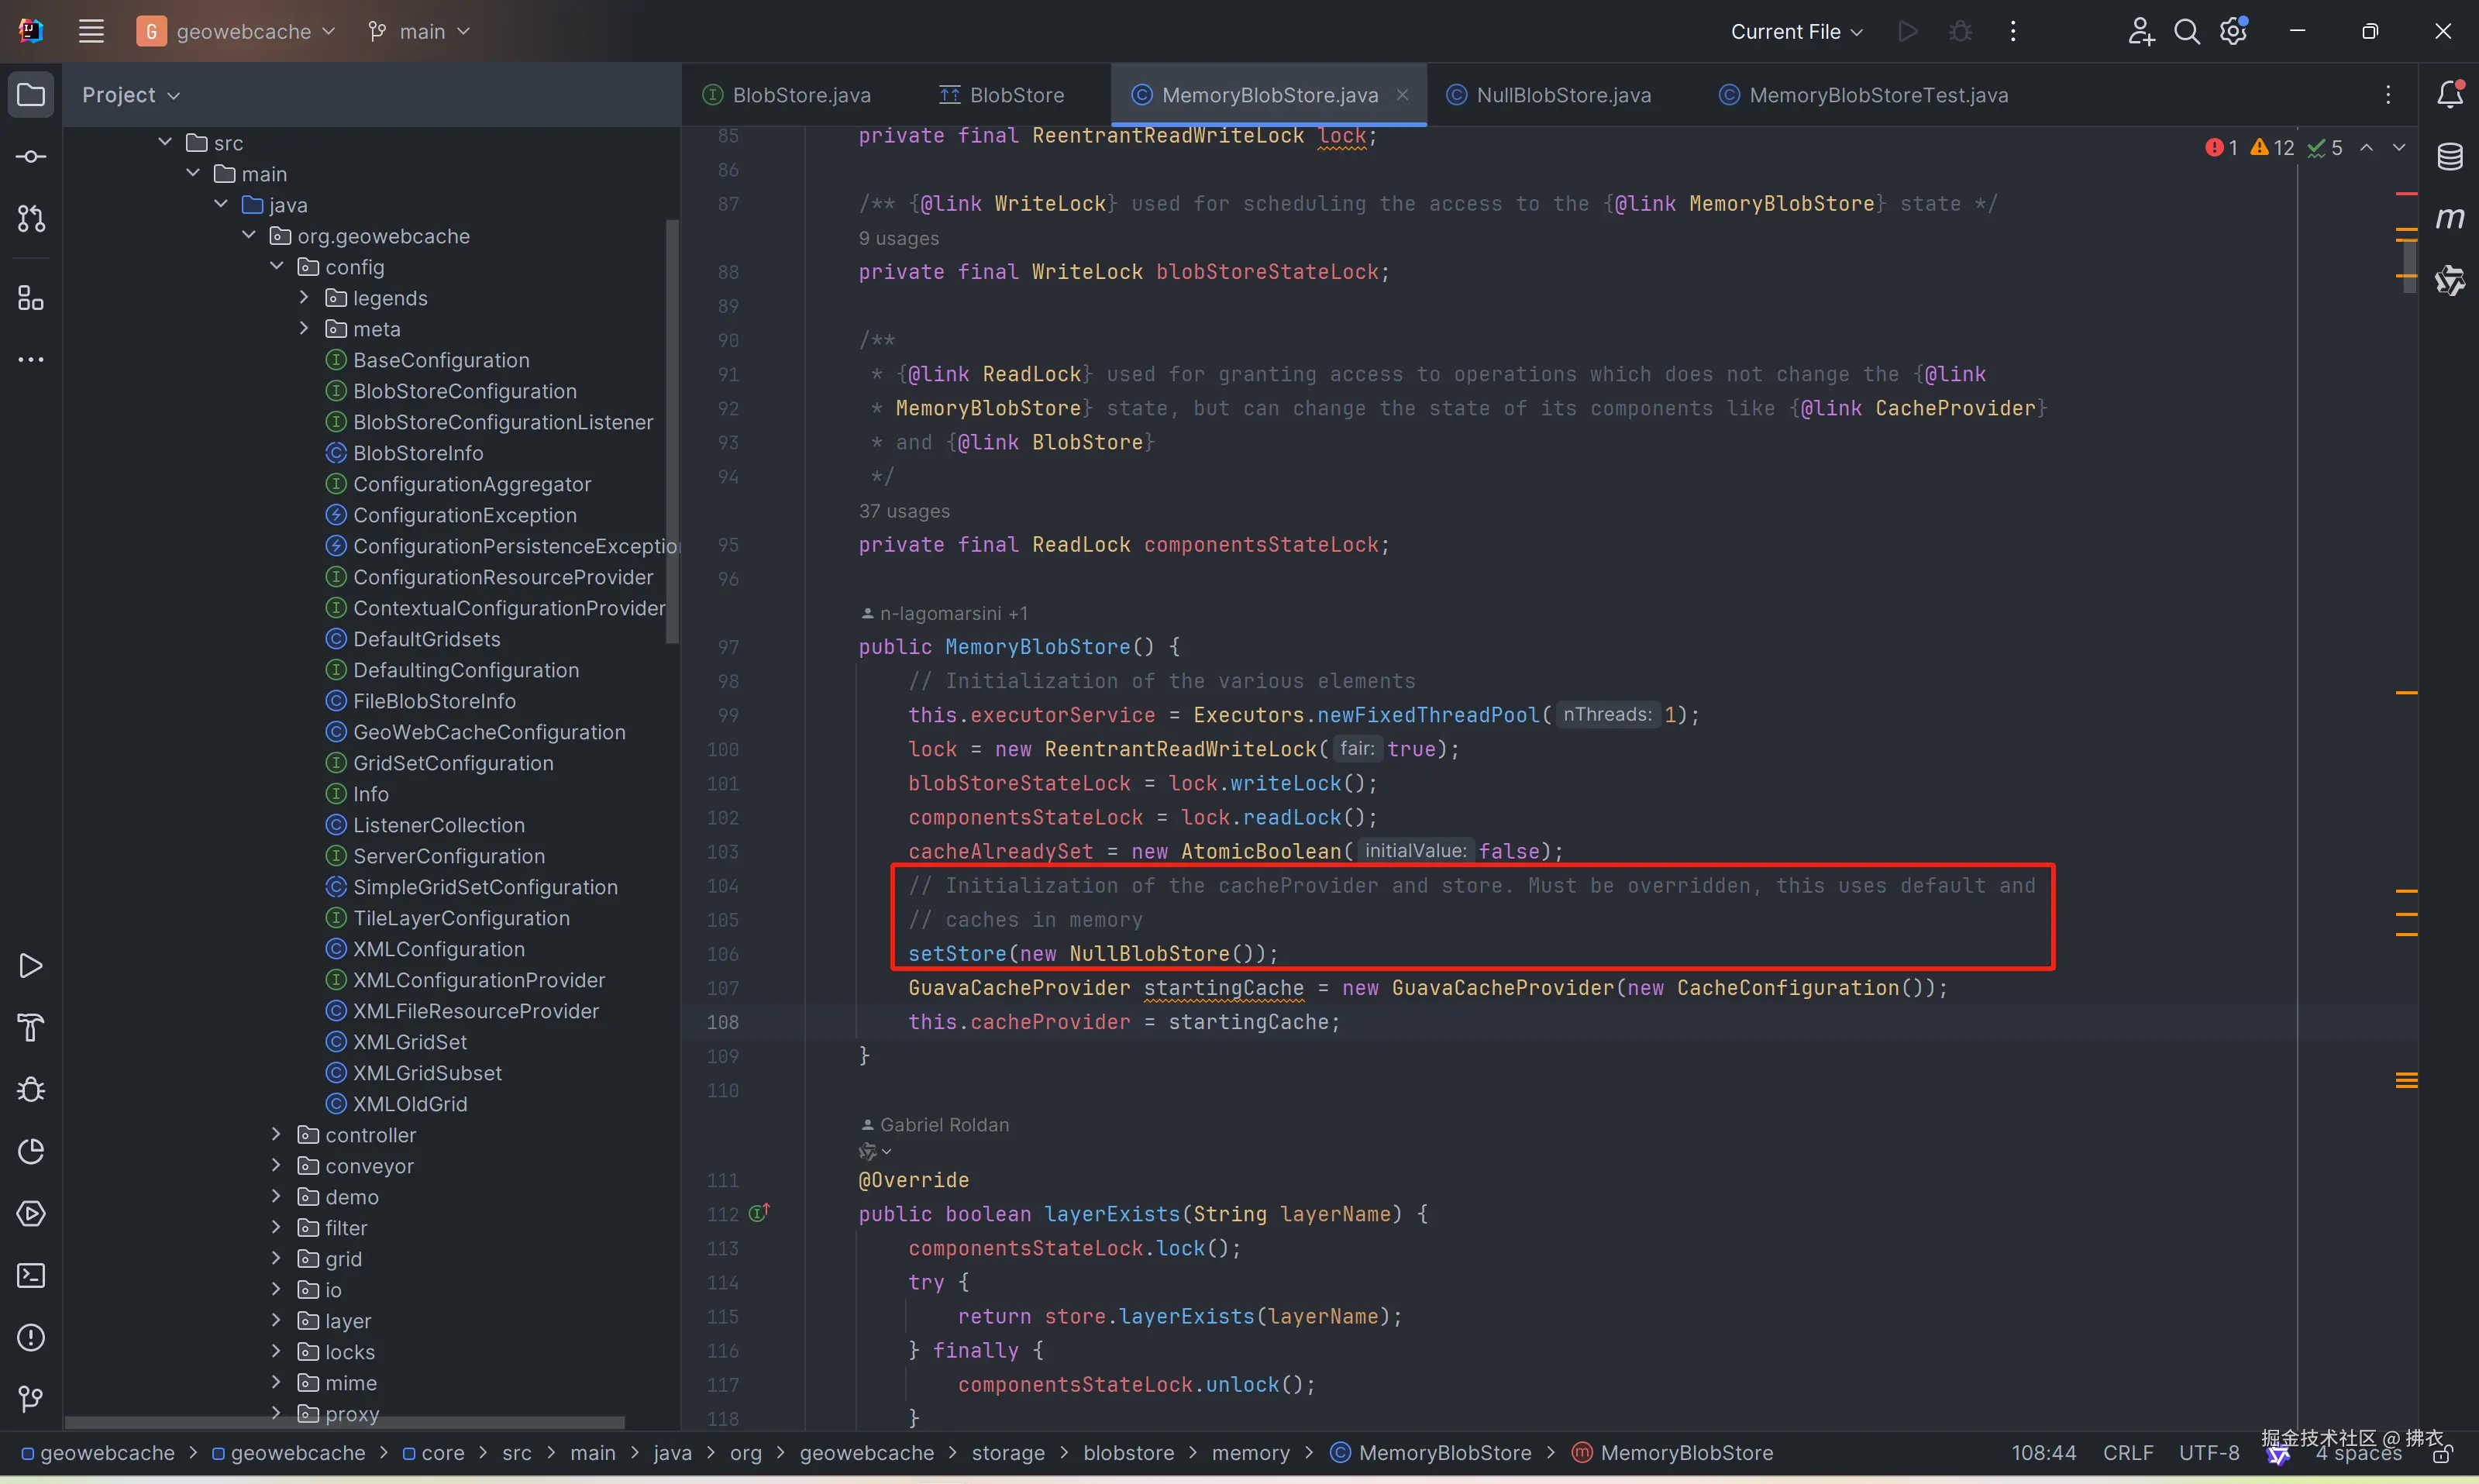Open the Git tool window icon

click(31, 1398)
